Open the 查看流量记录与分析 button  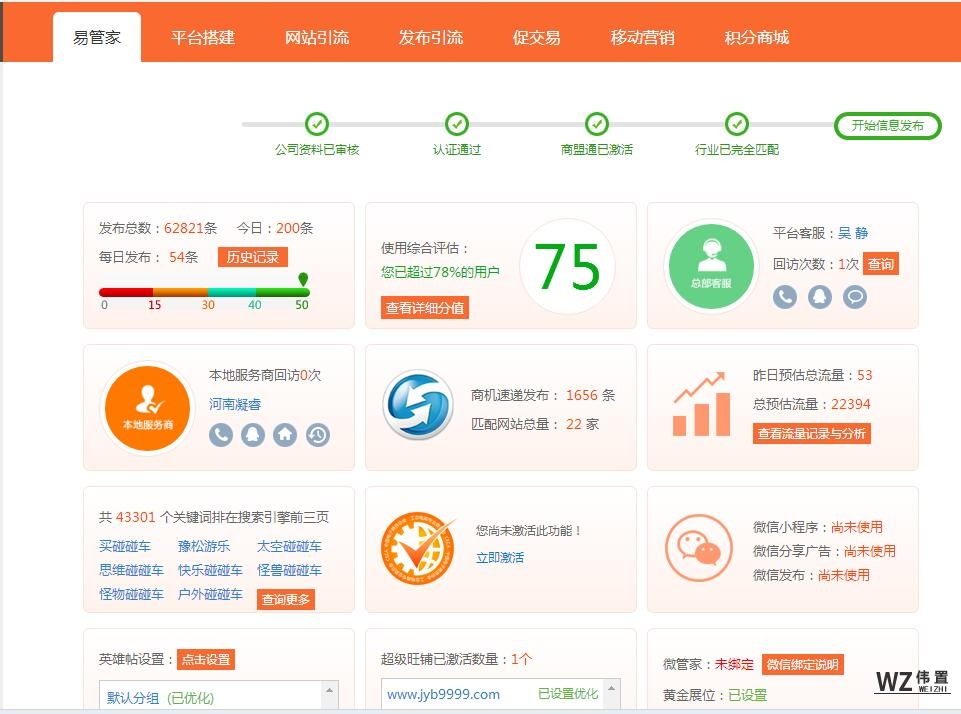[x=811, y=434]
